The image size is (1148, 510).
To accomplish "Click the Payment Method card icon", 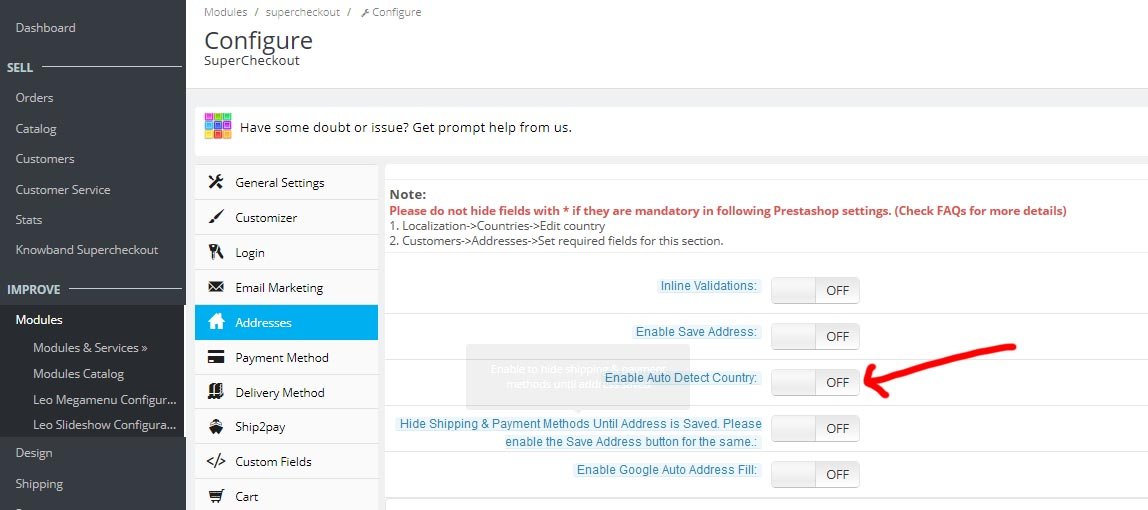I will (215, 358).
